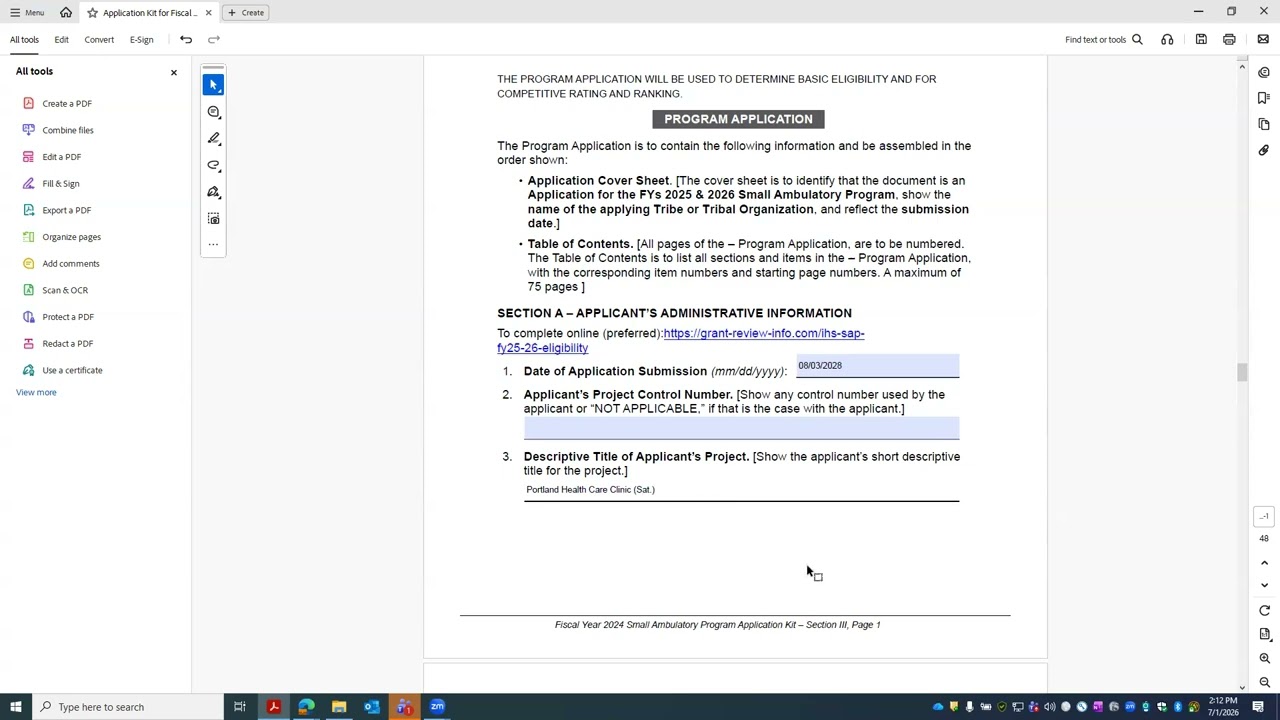Go to the previous page
The image size is (1280, 720).
tap(1264, 564)
